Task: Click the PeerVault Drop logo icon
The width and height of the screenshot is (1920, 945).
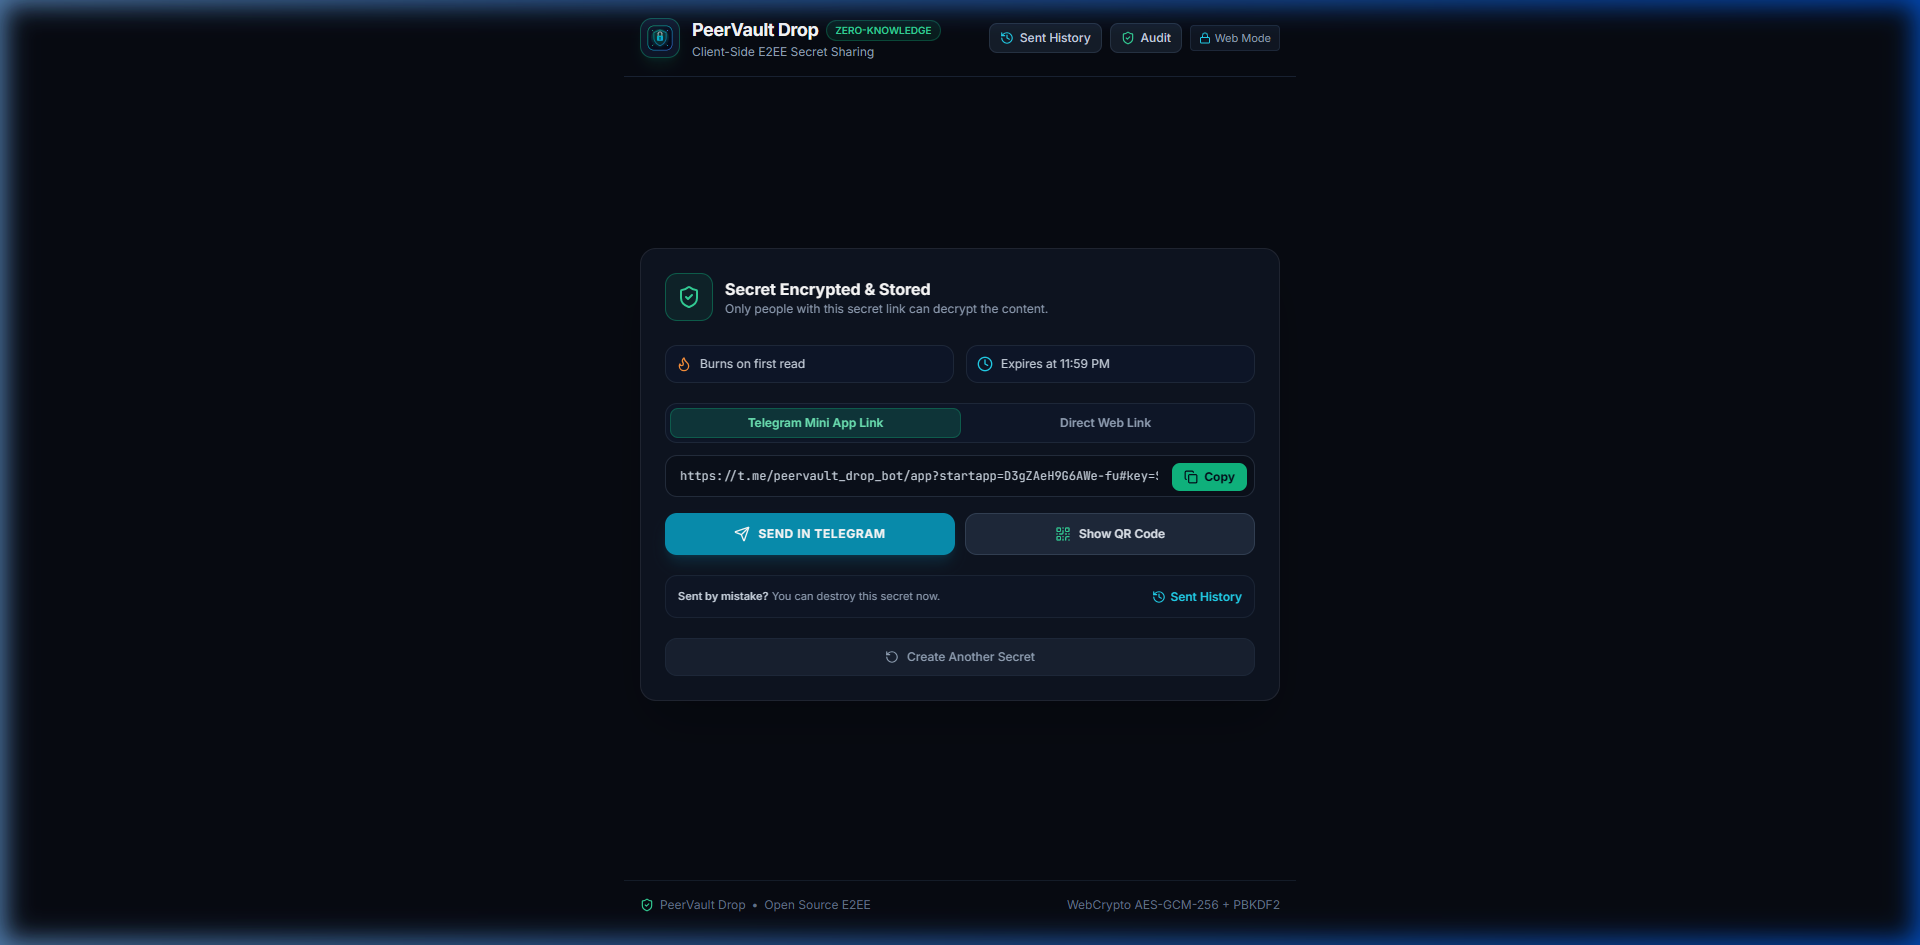Action: pos(660,38)
